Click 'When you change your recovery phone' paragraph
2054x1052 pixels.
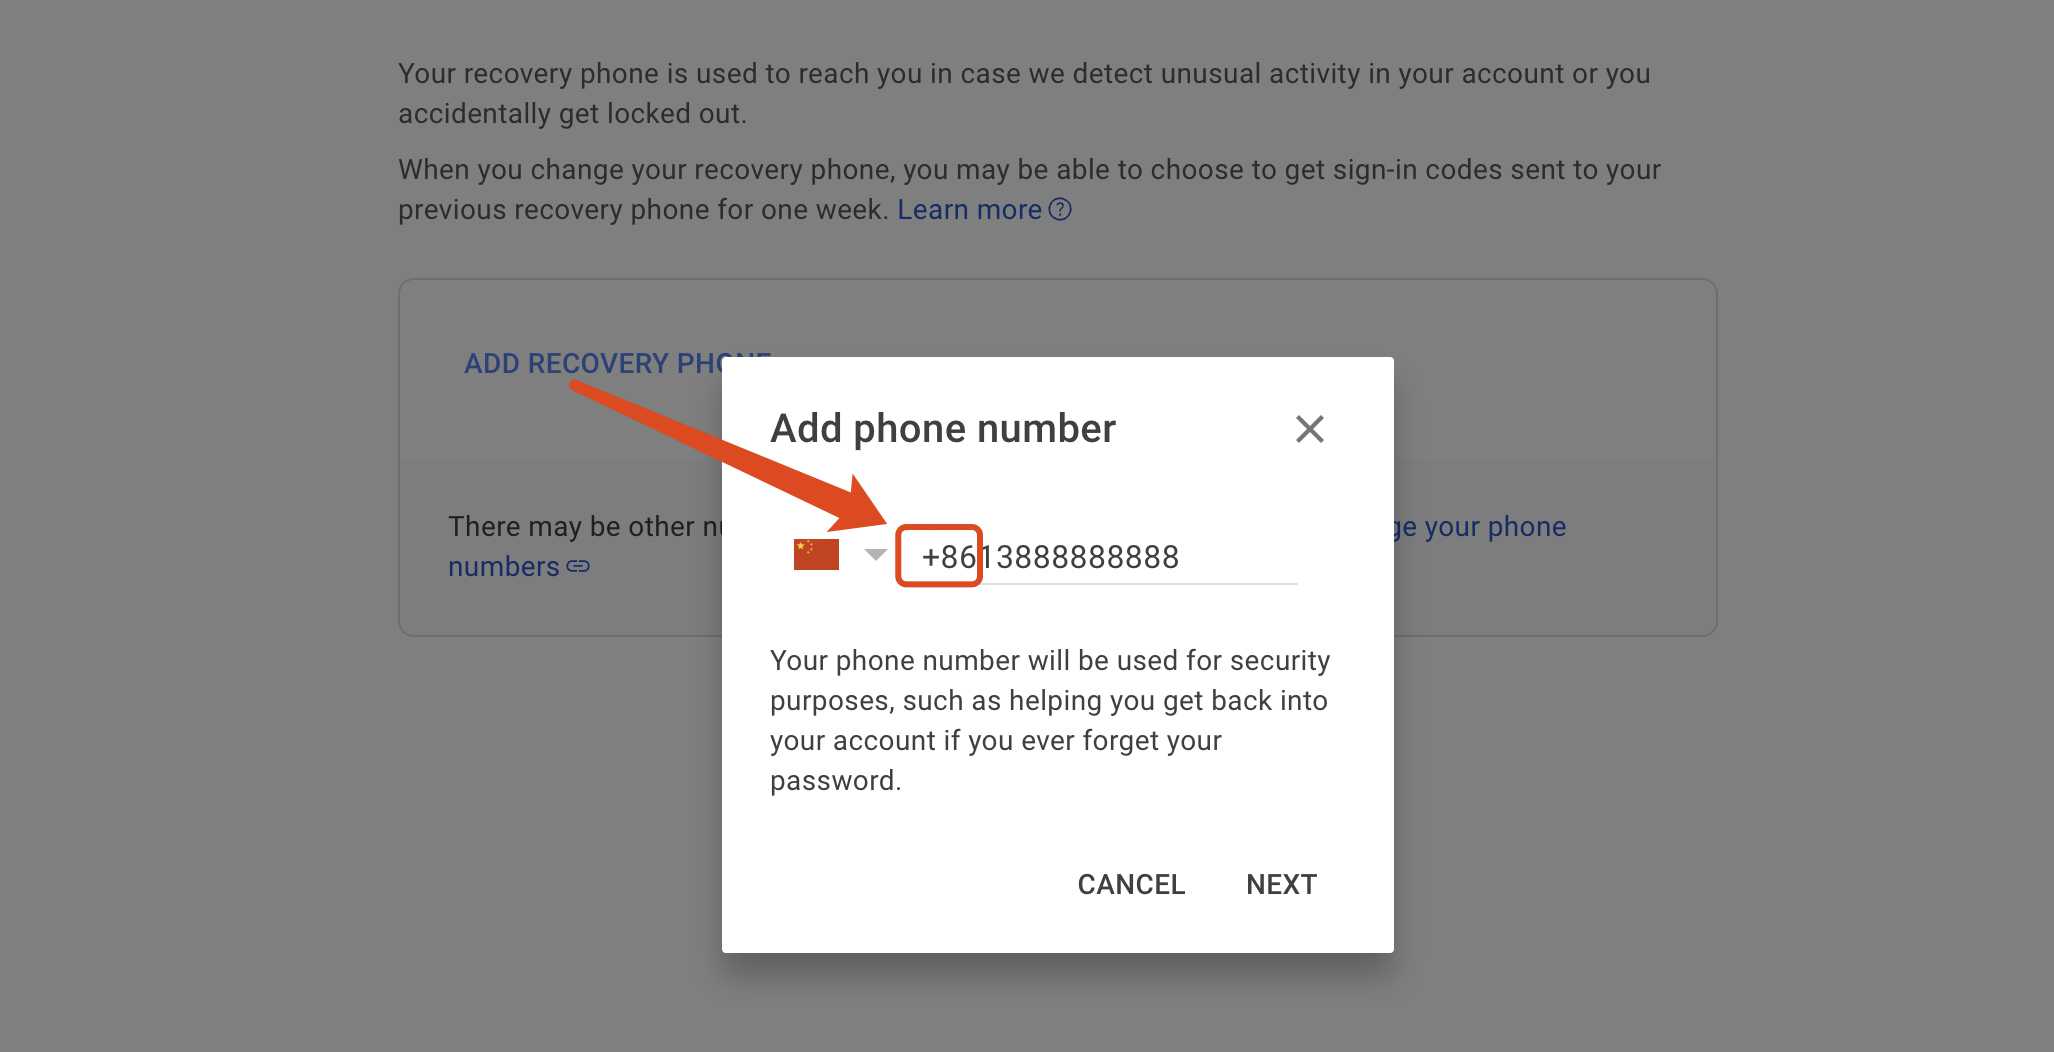pyautogui.click(x=1029, y=189)
